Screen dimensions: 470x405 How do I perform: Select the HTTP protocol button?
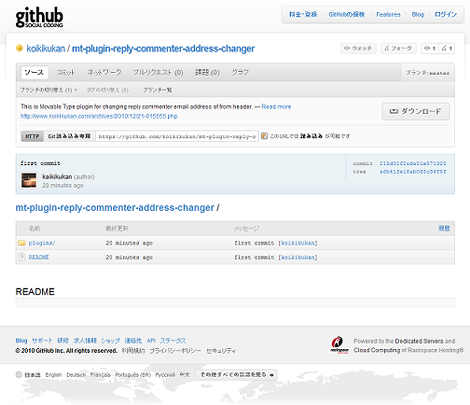point(32,136)
